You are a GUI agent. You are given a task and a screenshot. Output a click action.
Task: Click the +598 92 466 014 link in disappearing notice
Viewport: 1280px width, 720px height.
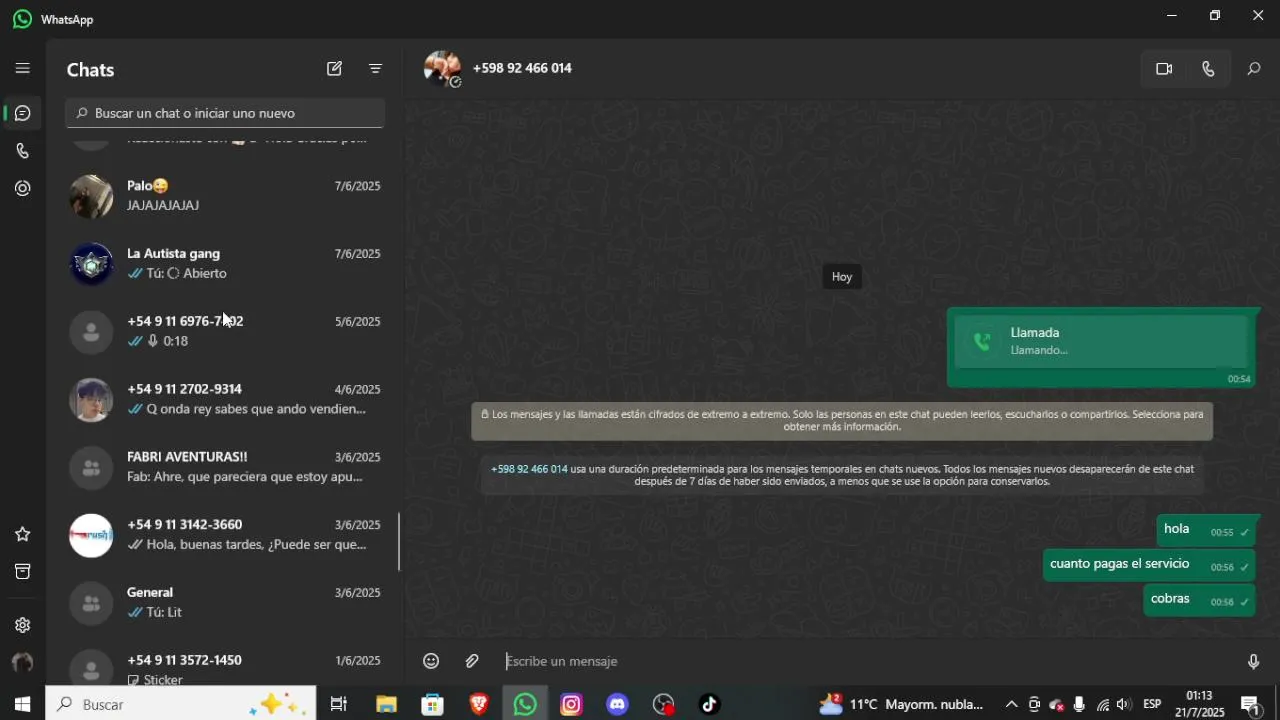click(529, 469)
